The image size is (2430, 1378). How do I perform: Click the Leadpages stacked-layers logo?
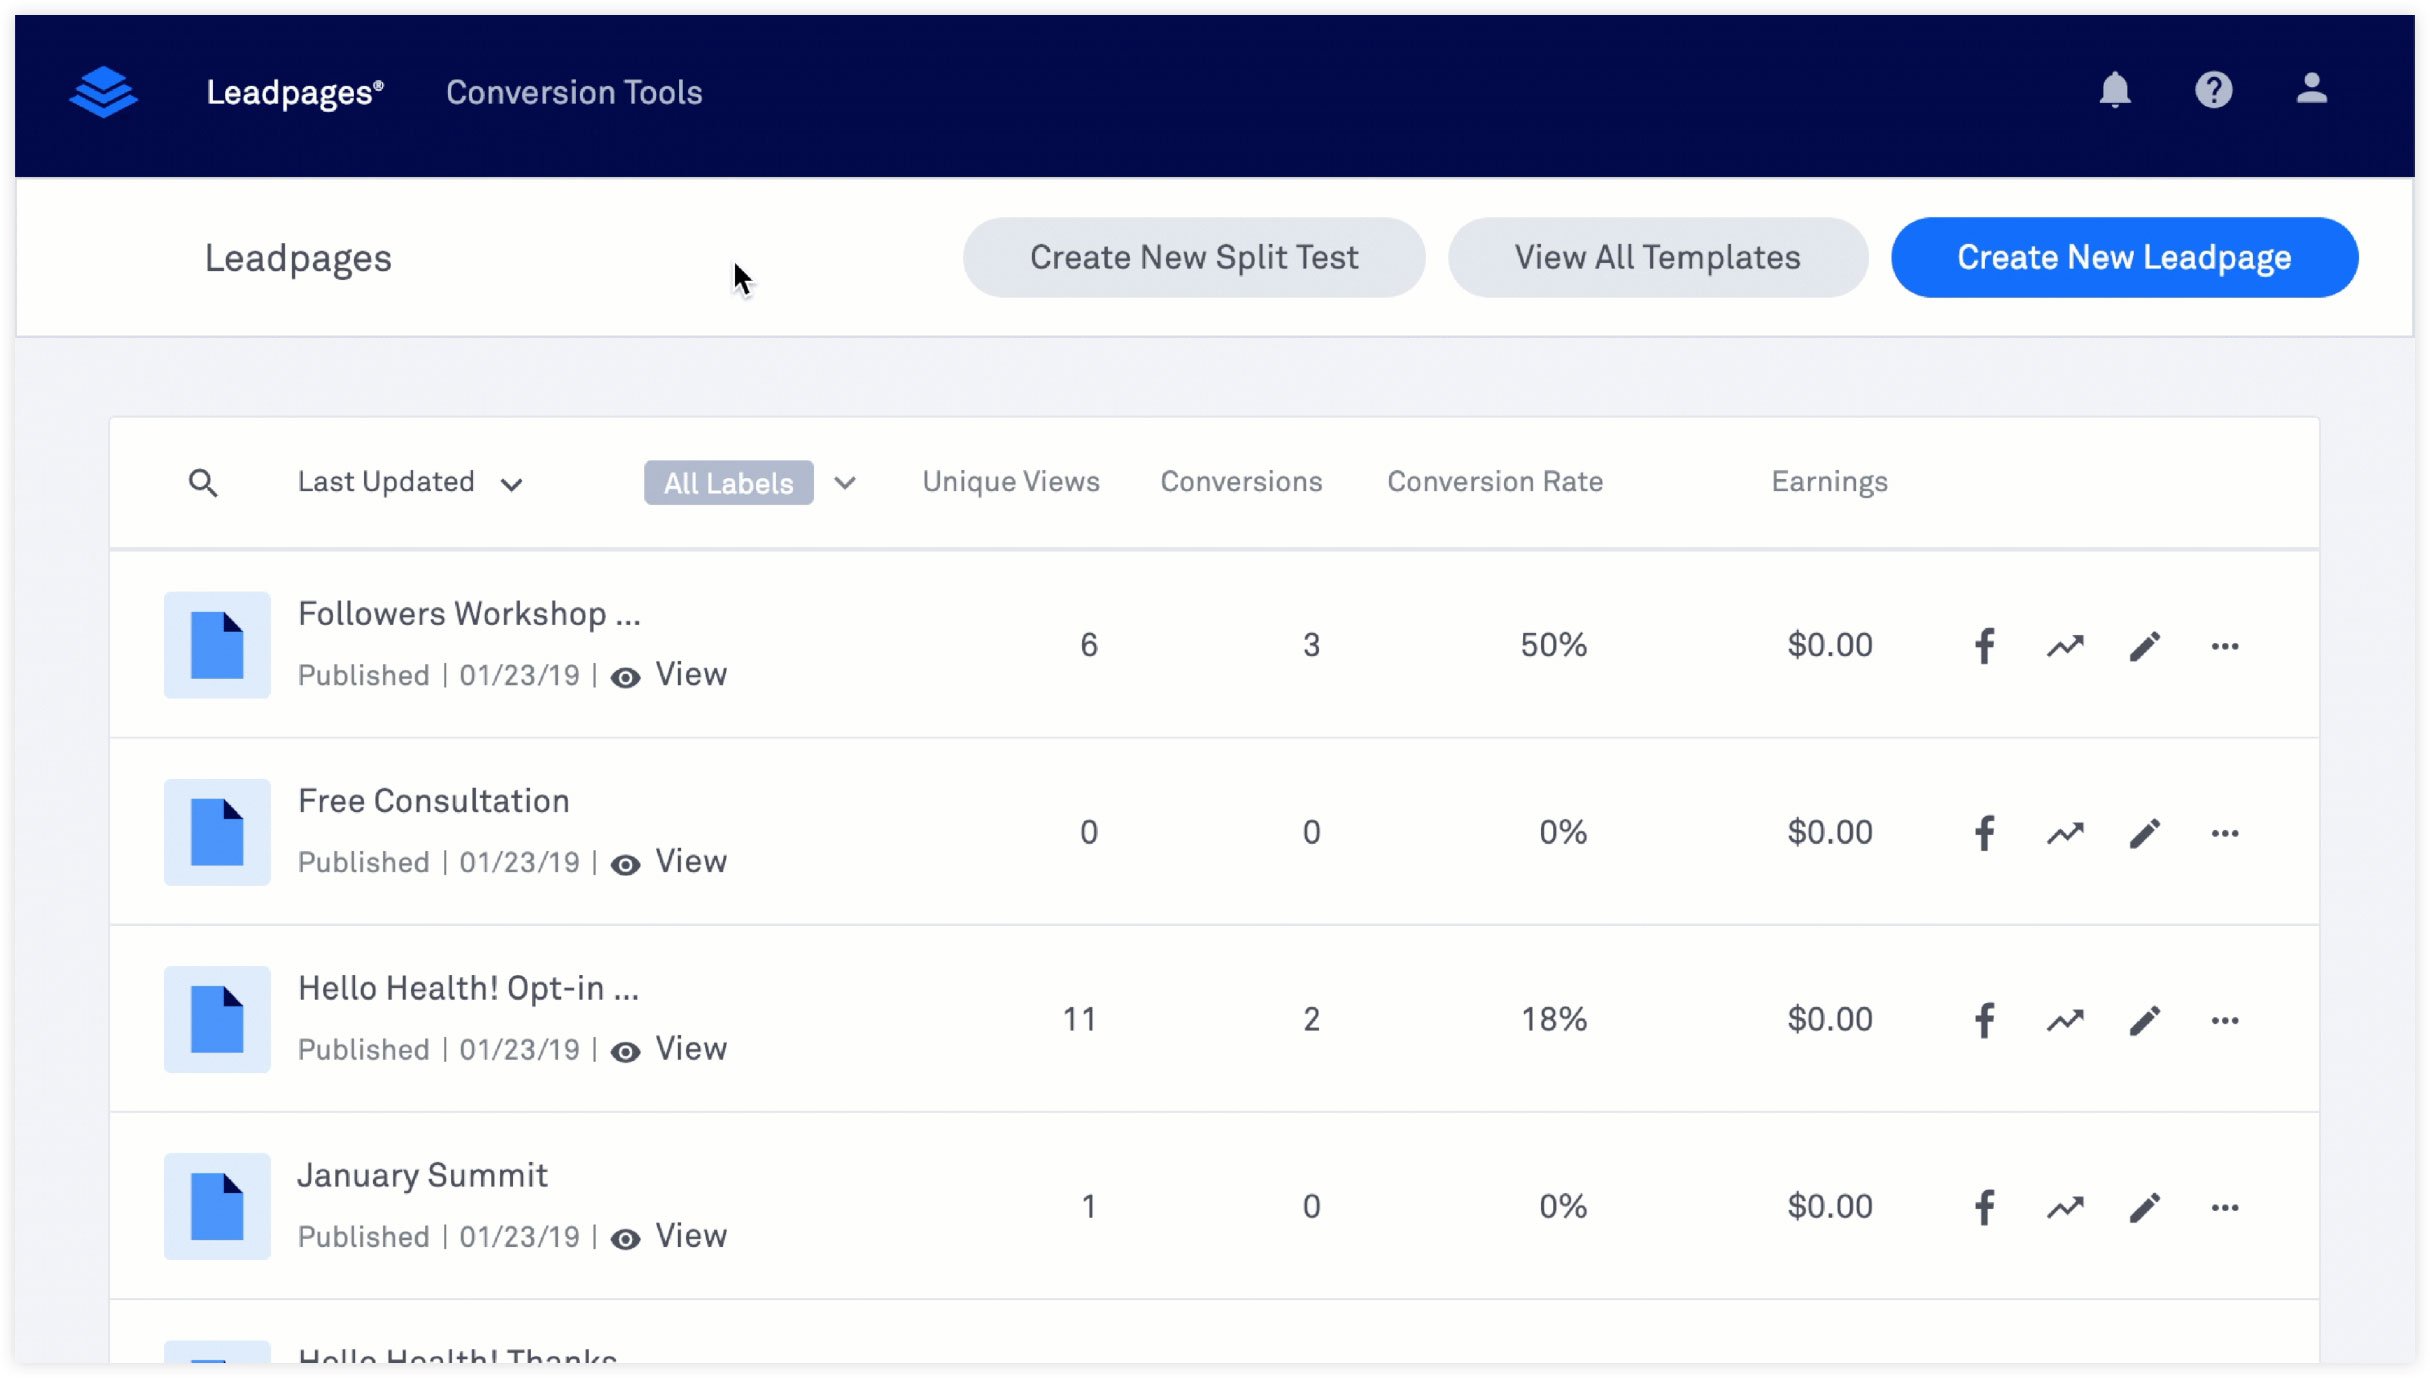click(103, 92)
